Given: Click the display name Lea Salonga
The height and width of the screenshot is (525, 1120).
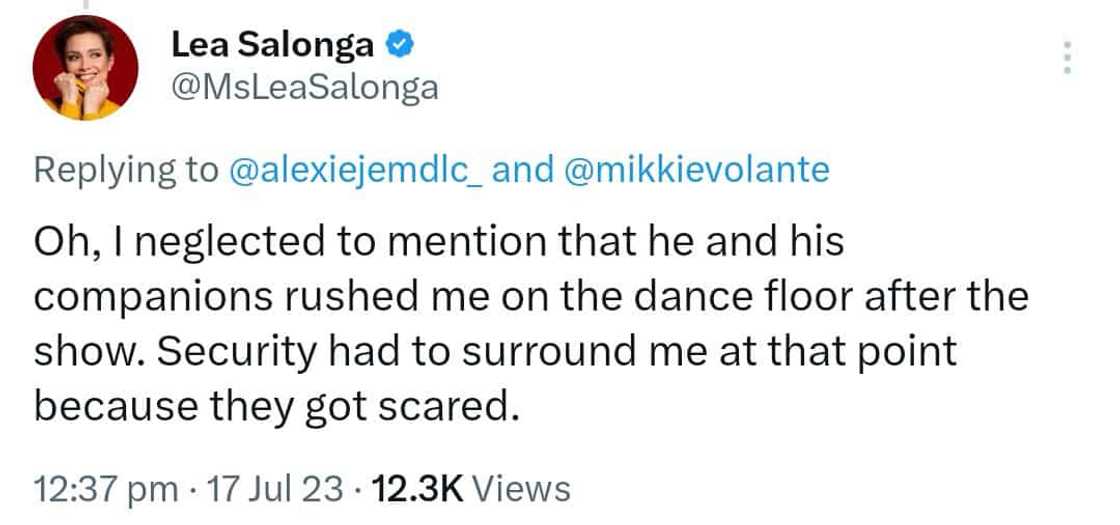Looking at the screenshot, I should pos(272,45).
